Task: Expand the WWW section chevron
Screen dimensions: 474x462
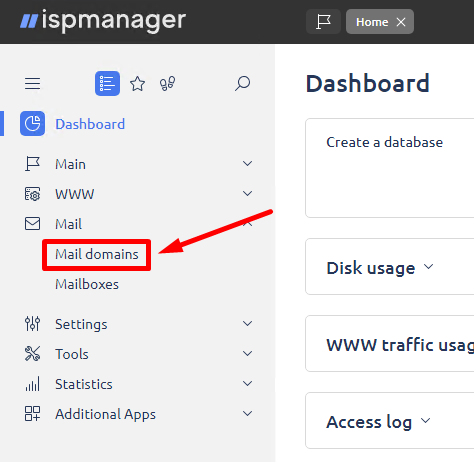Action: click(x=247, y=194)
